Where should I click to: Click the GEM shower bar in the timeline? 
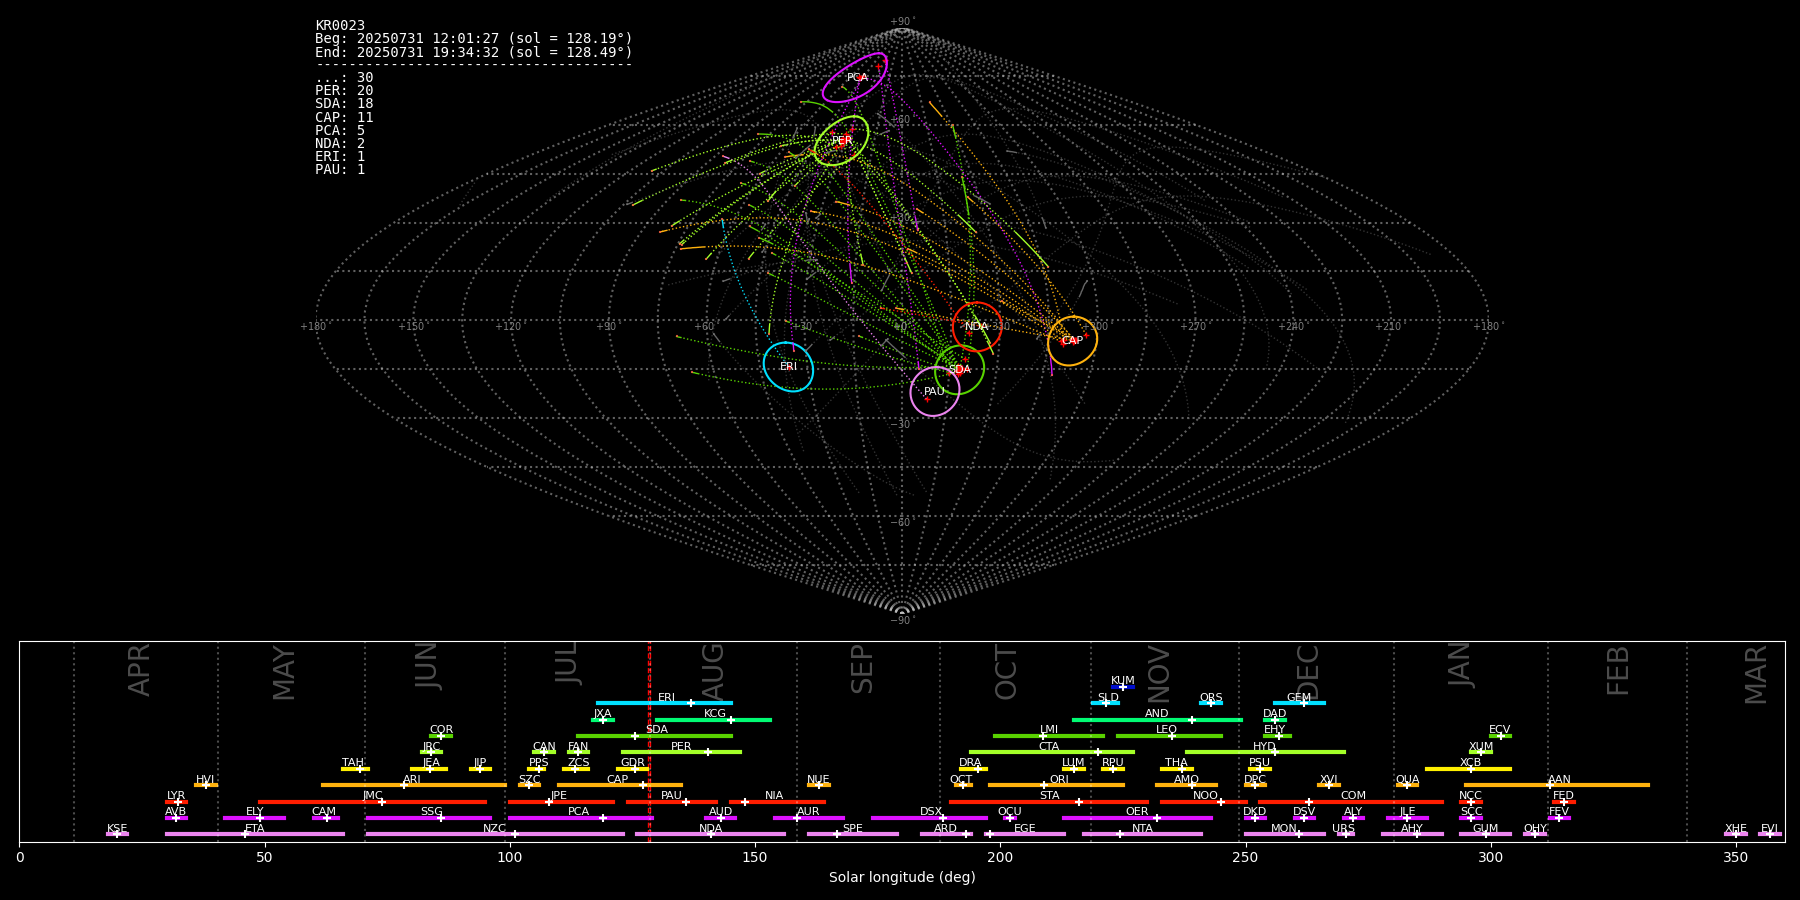click(1299, 703)
